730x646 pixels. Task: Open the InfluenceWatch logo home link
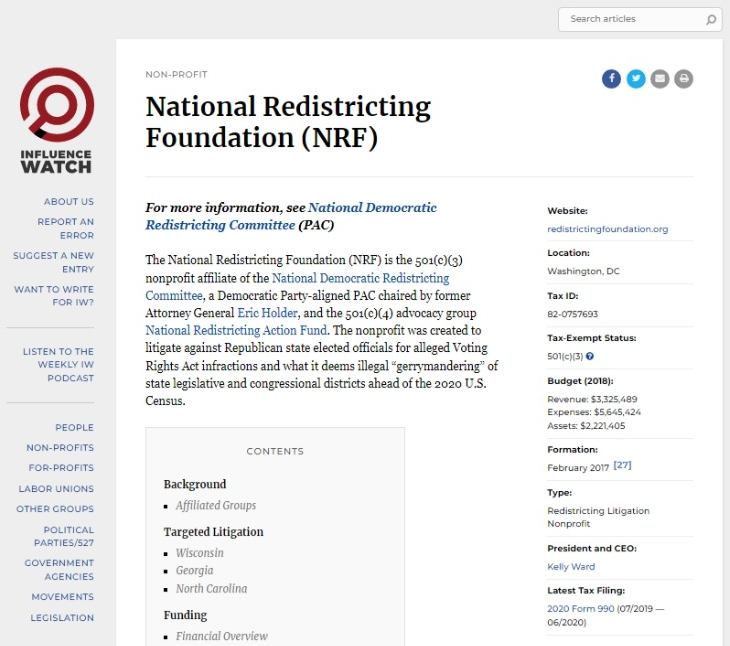(x=56, y=121)
